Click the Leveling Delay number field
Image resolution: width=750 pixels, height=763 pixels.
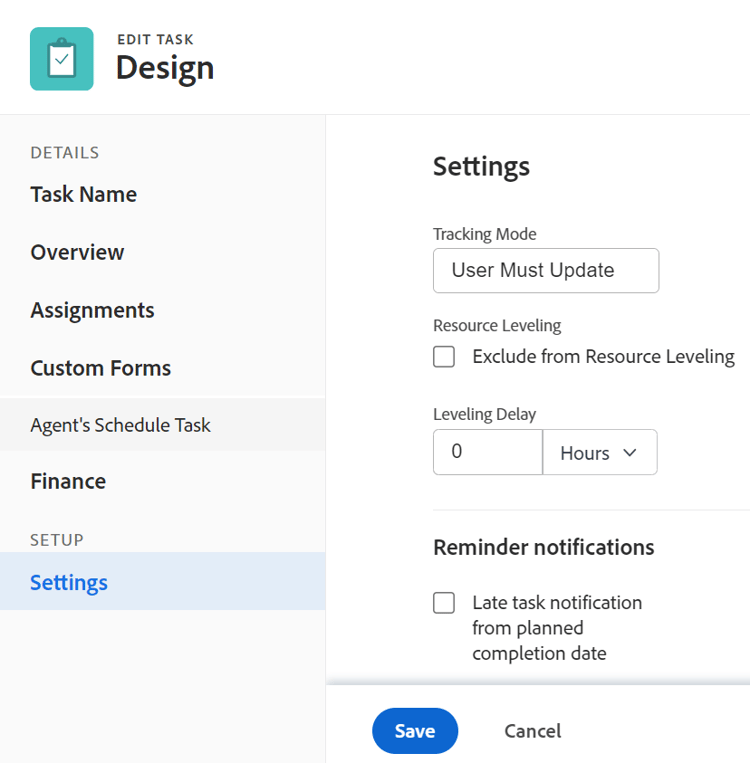[488, 452]
